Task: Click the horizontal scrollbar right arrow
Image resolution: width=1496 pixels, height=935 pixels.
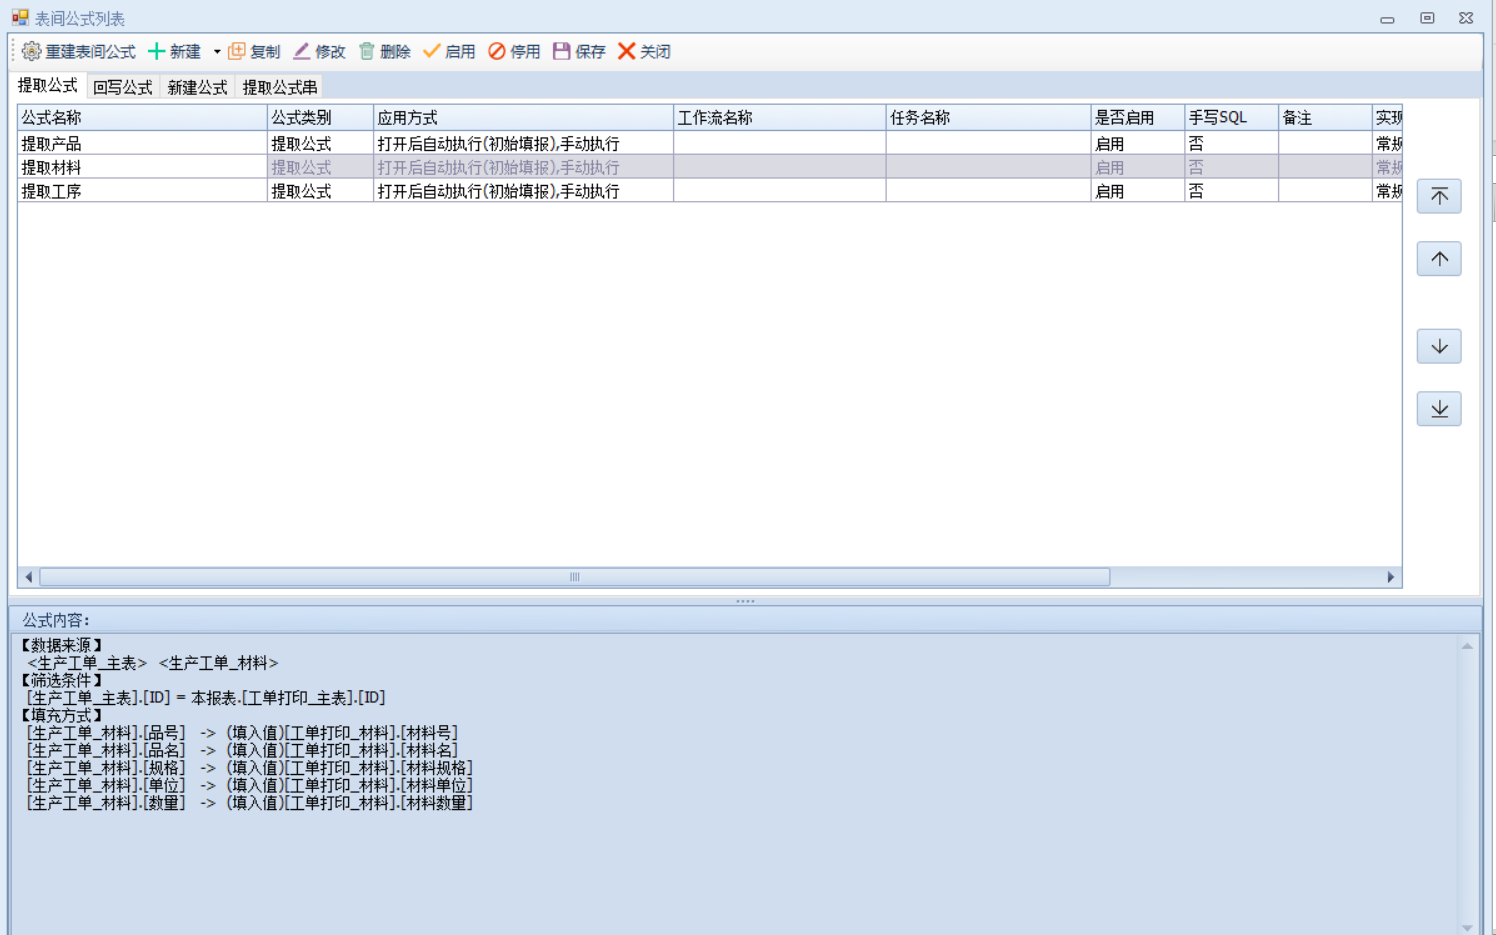Action: coord(1390,577)
